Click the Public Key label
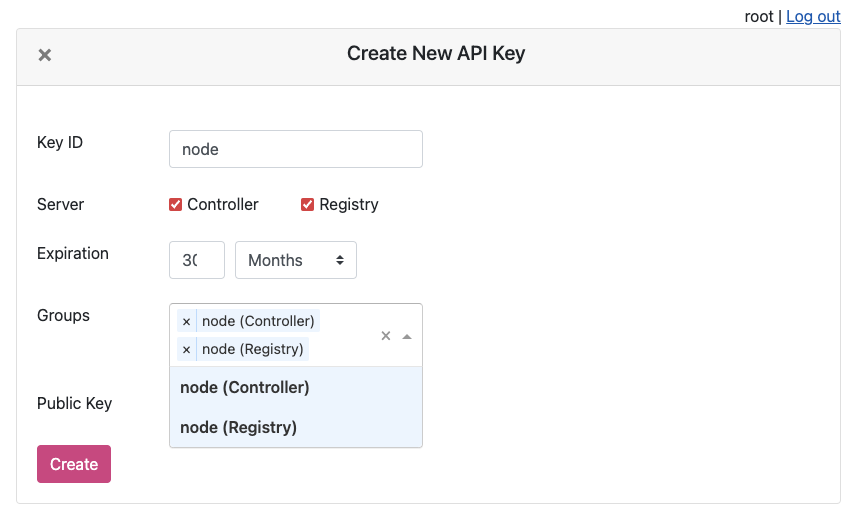Viewport: 848px width, 520px height. pos(74,403)
